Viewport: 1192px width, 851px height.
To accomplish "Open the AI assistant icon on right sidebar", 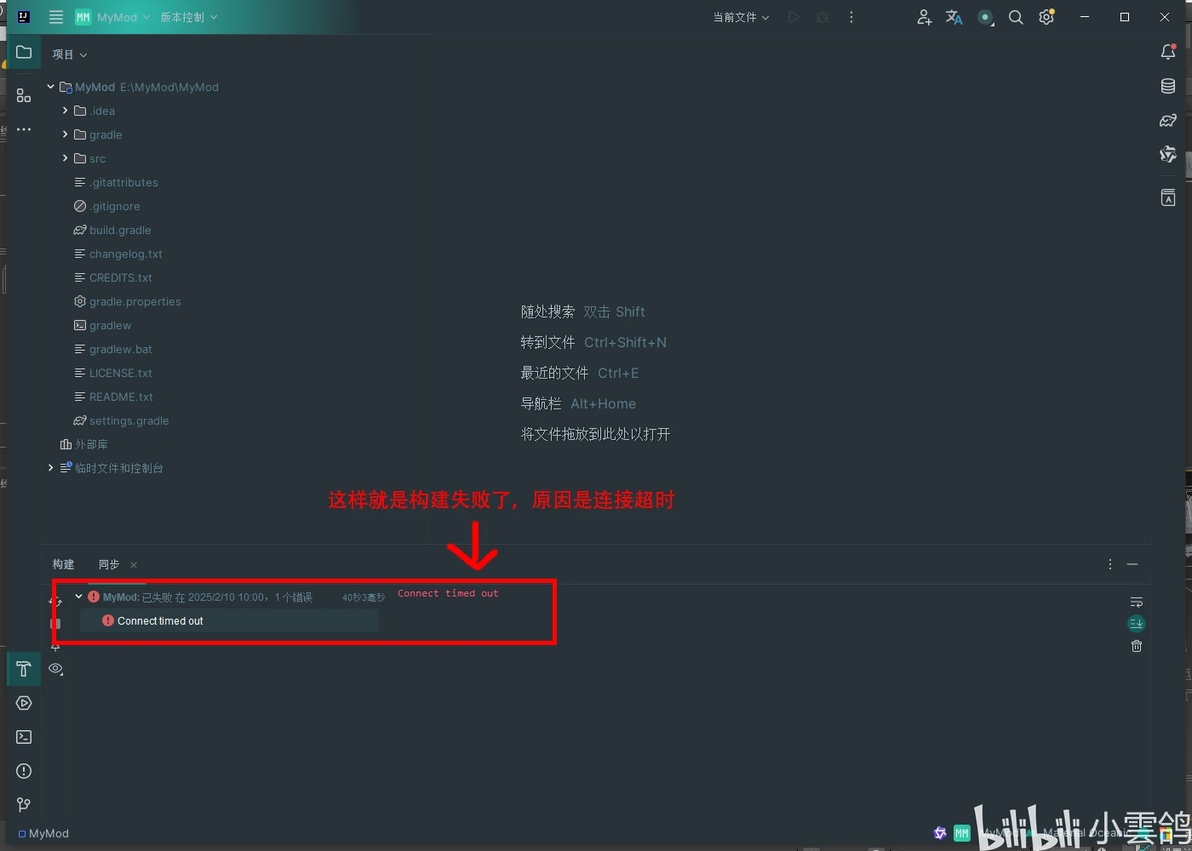I will click(1168, 154).
